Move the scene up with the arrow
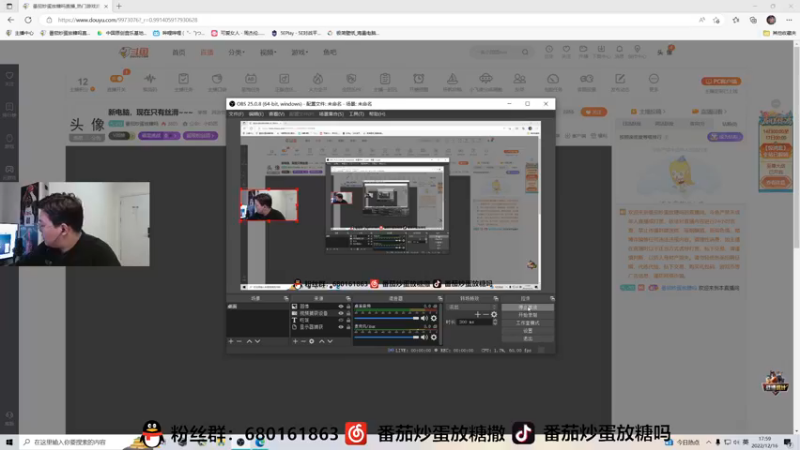Image resolution: width=800 pixels, height=450 pixels. [x=249, y=341]
